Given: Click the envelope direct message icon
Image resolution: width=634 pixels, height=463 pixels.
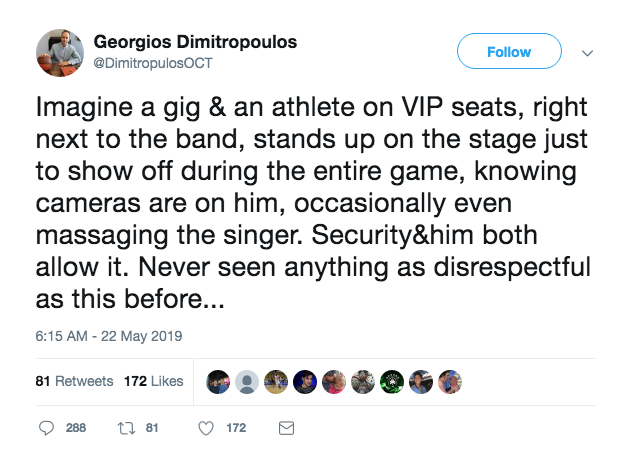Looking at the screenshot, I should click(x=286, y=428).
